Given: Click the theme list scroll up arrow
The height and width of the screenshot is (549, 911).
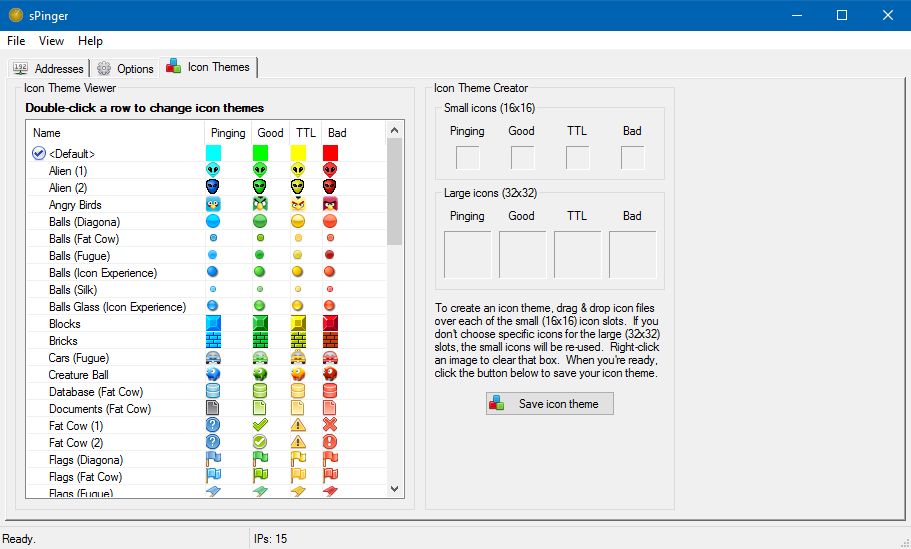Looking at the screenshot, I should (x=394, y=130).
